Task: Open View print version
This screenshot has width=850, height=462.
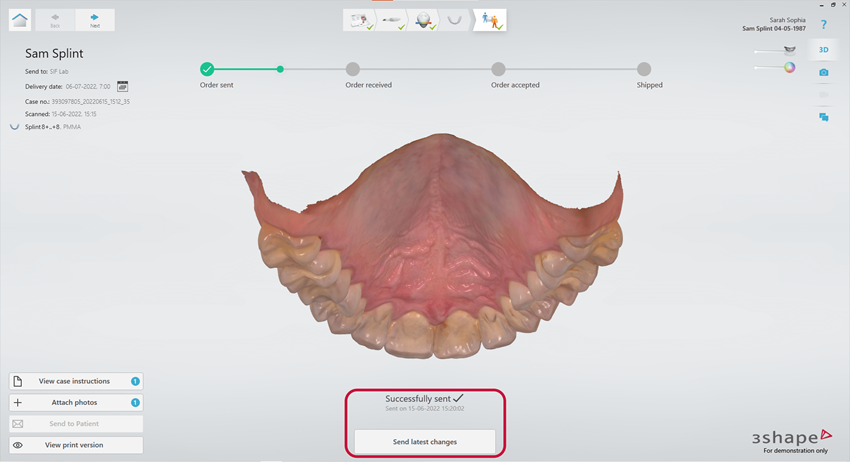Action: pyautogui.click(x=76, y=445)
